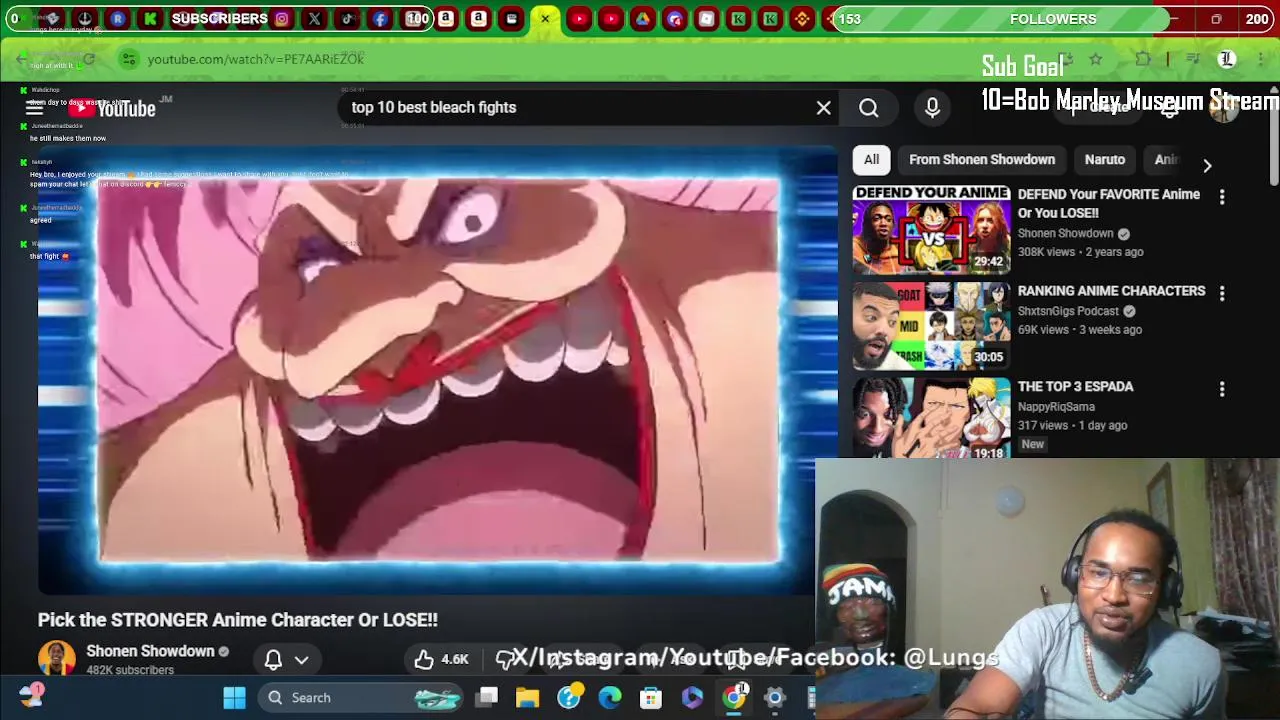Open title 'RANKING ANIME CHARACTERS'
This screenshot has height=720, width=1280.
click(1111, 291)
